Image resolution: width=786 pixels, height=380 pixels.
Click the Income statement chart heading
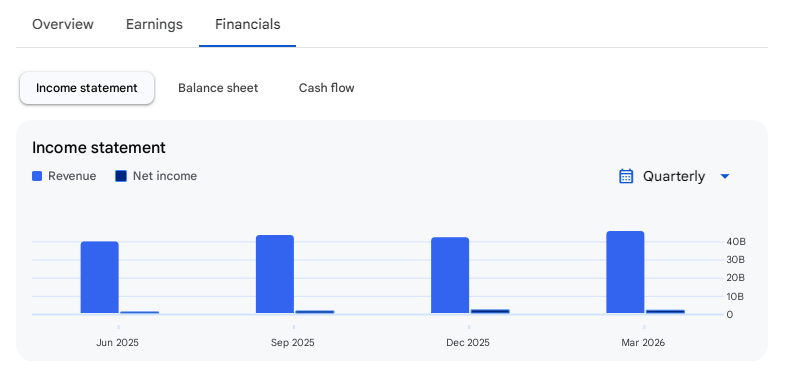(99, 148)
